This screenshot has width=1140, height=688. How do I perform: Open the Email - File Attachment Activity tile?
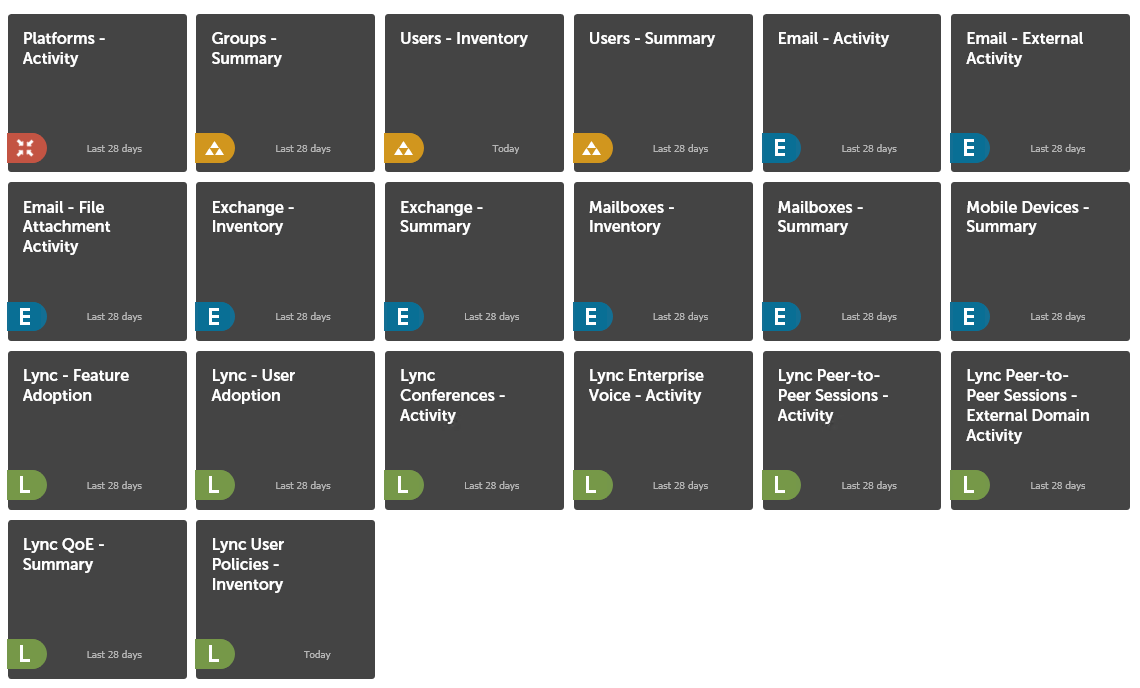click(97, 262)
